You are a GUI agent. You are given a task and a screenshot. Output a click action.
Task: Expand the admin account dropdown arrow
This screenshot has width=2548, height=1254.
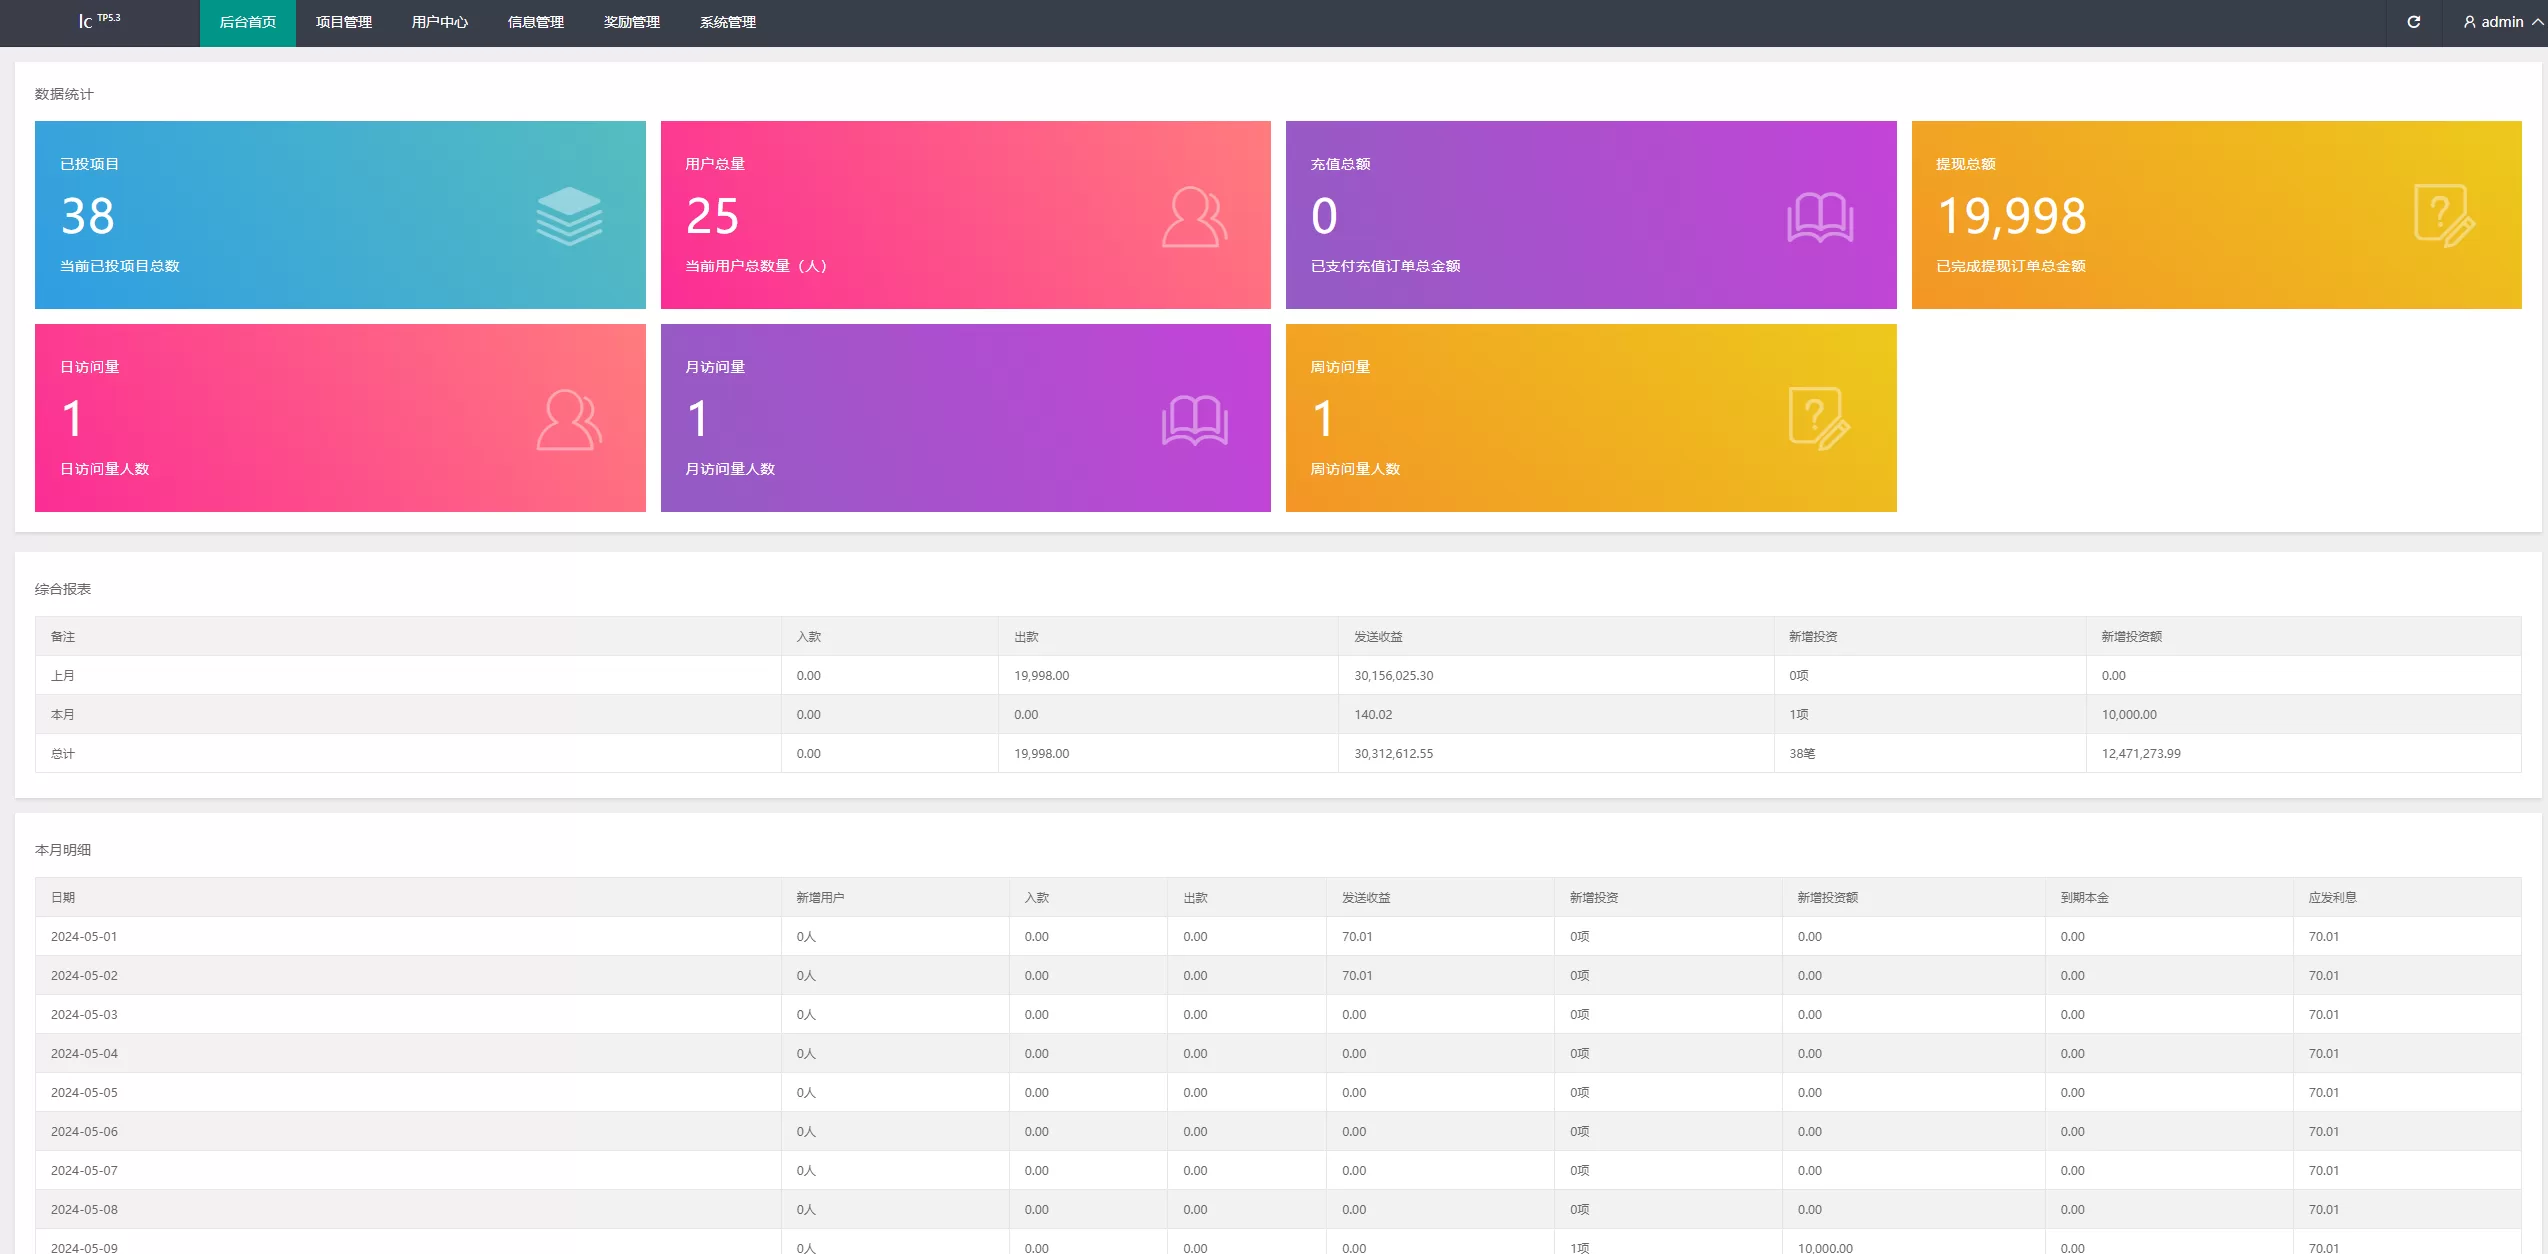pyautogui.click(x=2537, y=22)
